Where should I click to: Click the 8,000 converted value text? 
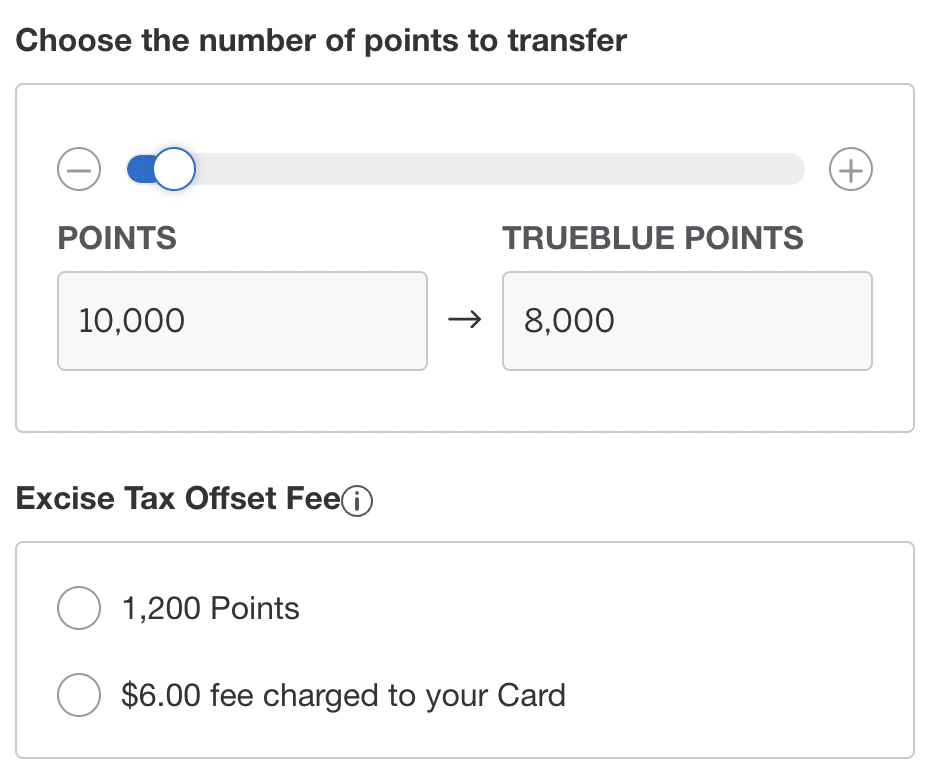click(569, 321)
